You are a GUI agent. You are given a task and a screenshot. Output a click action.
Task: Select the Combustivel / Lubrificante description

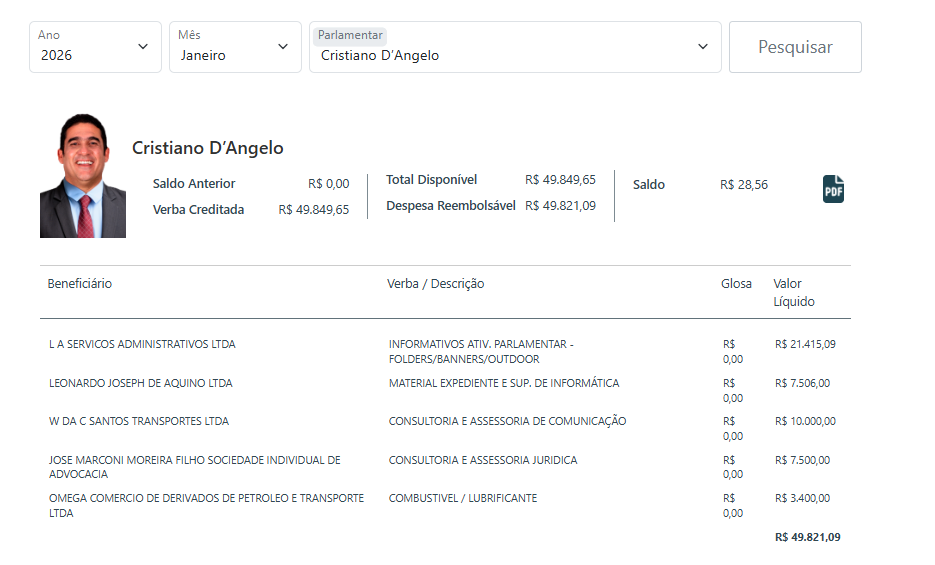tap(463, 498)
